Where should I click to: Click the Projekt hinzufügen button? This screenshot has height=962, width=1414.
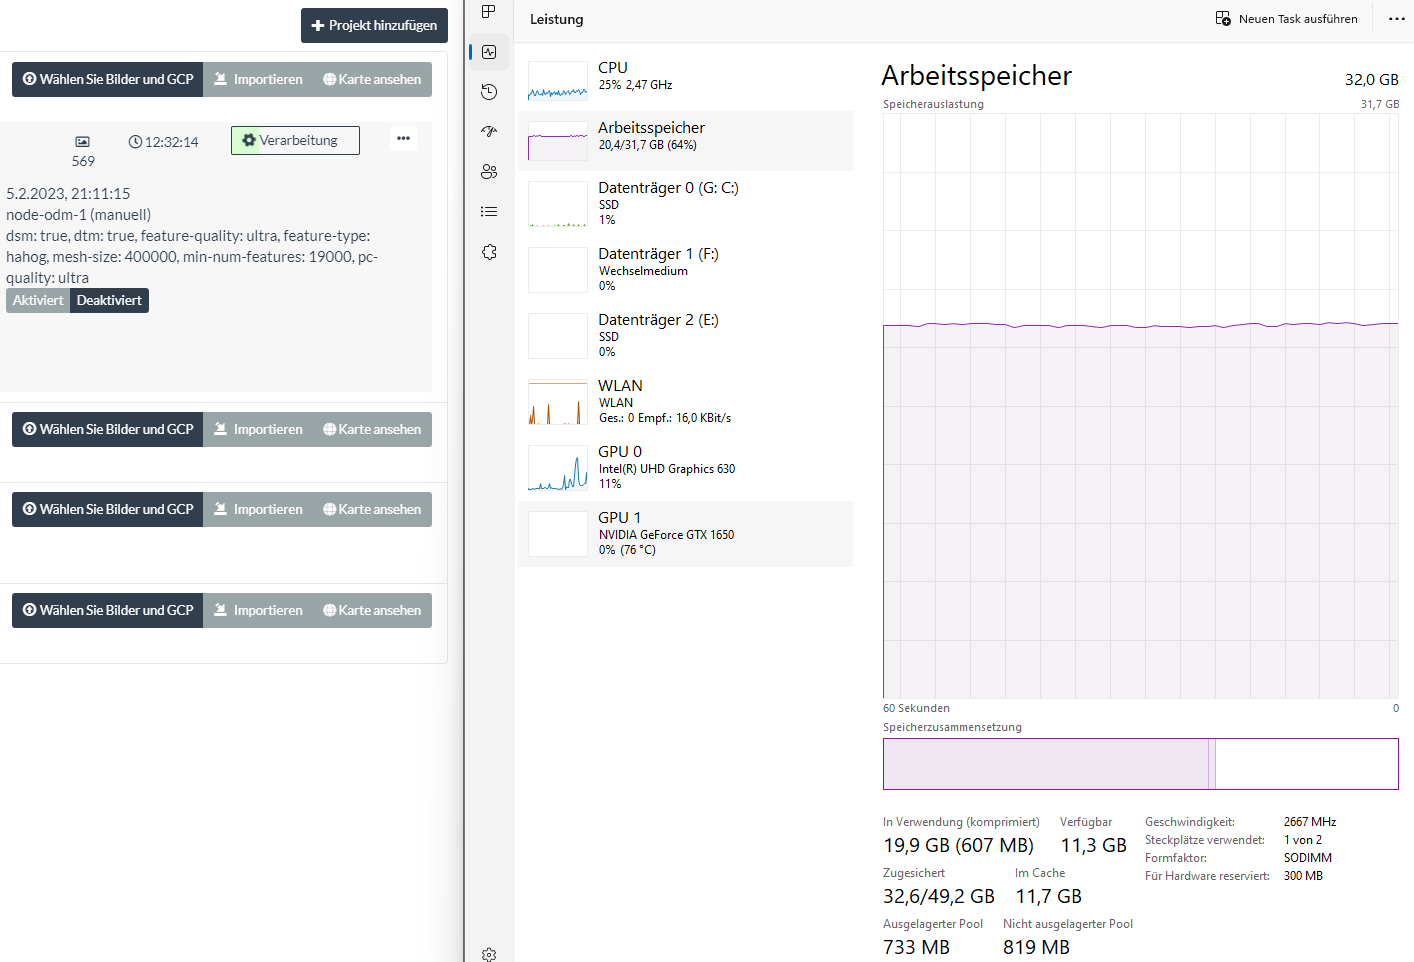(374, 26)
